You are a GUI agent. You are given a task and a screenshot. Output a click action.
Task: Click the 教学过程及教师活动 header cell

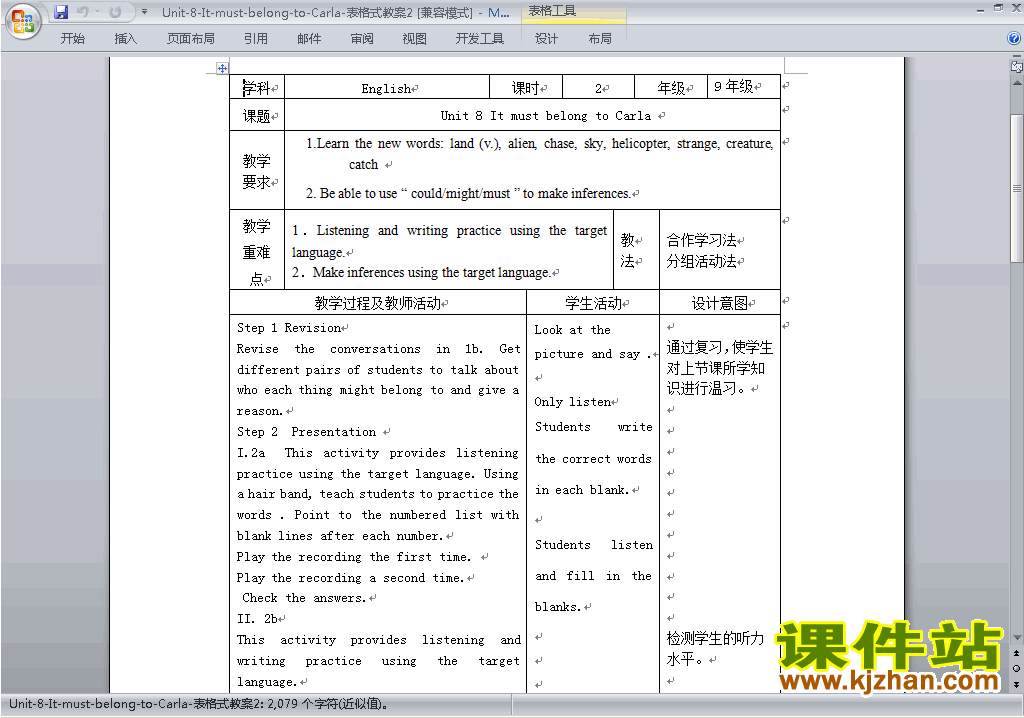coord(378,303)
